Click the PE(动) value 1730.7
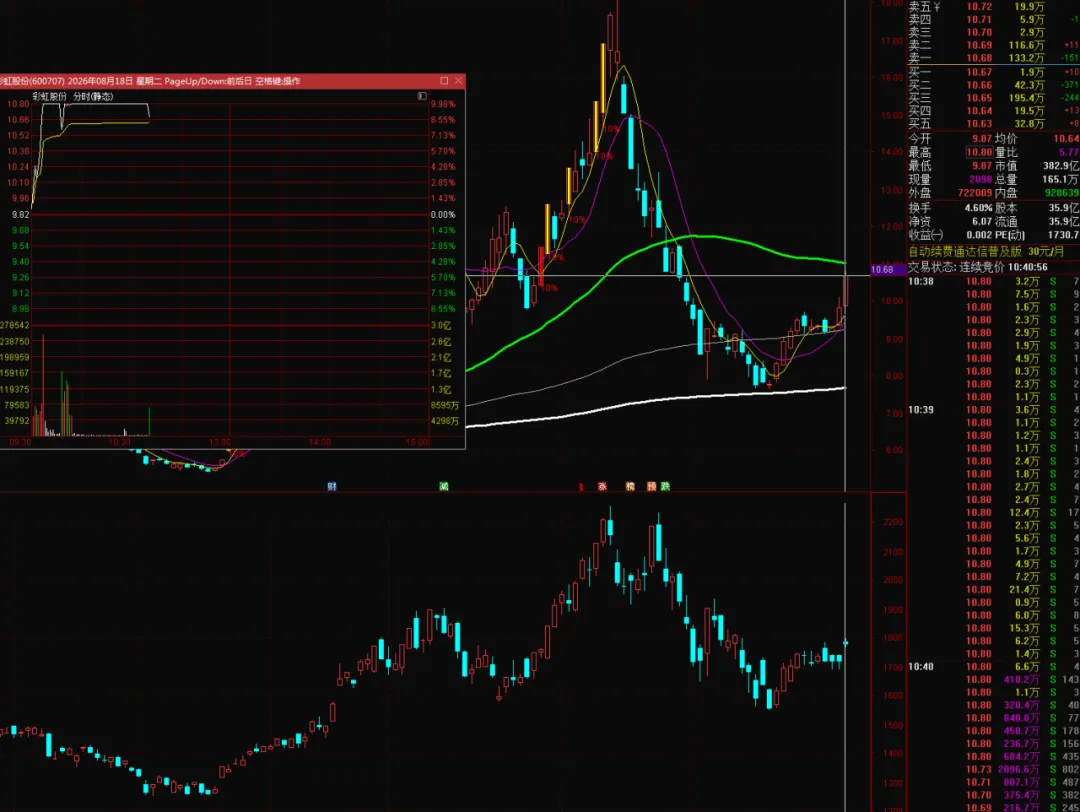Viewport: 1080px width, 812px height. pos(1063,236)
